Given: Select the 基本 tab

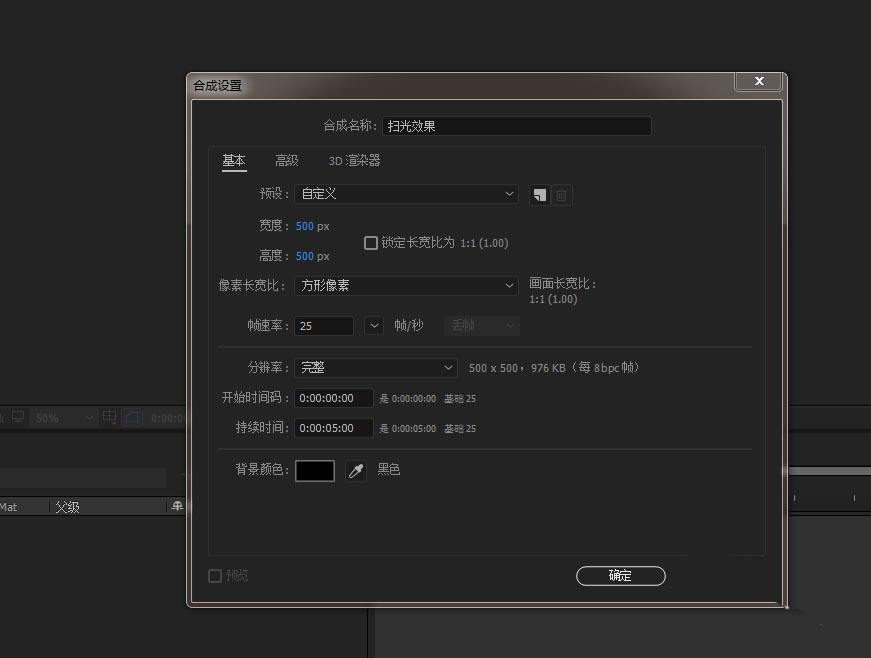Looking at the screenshot, I should [234, 160].
